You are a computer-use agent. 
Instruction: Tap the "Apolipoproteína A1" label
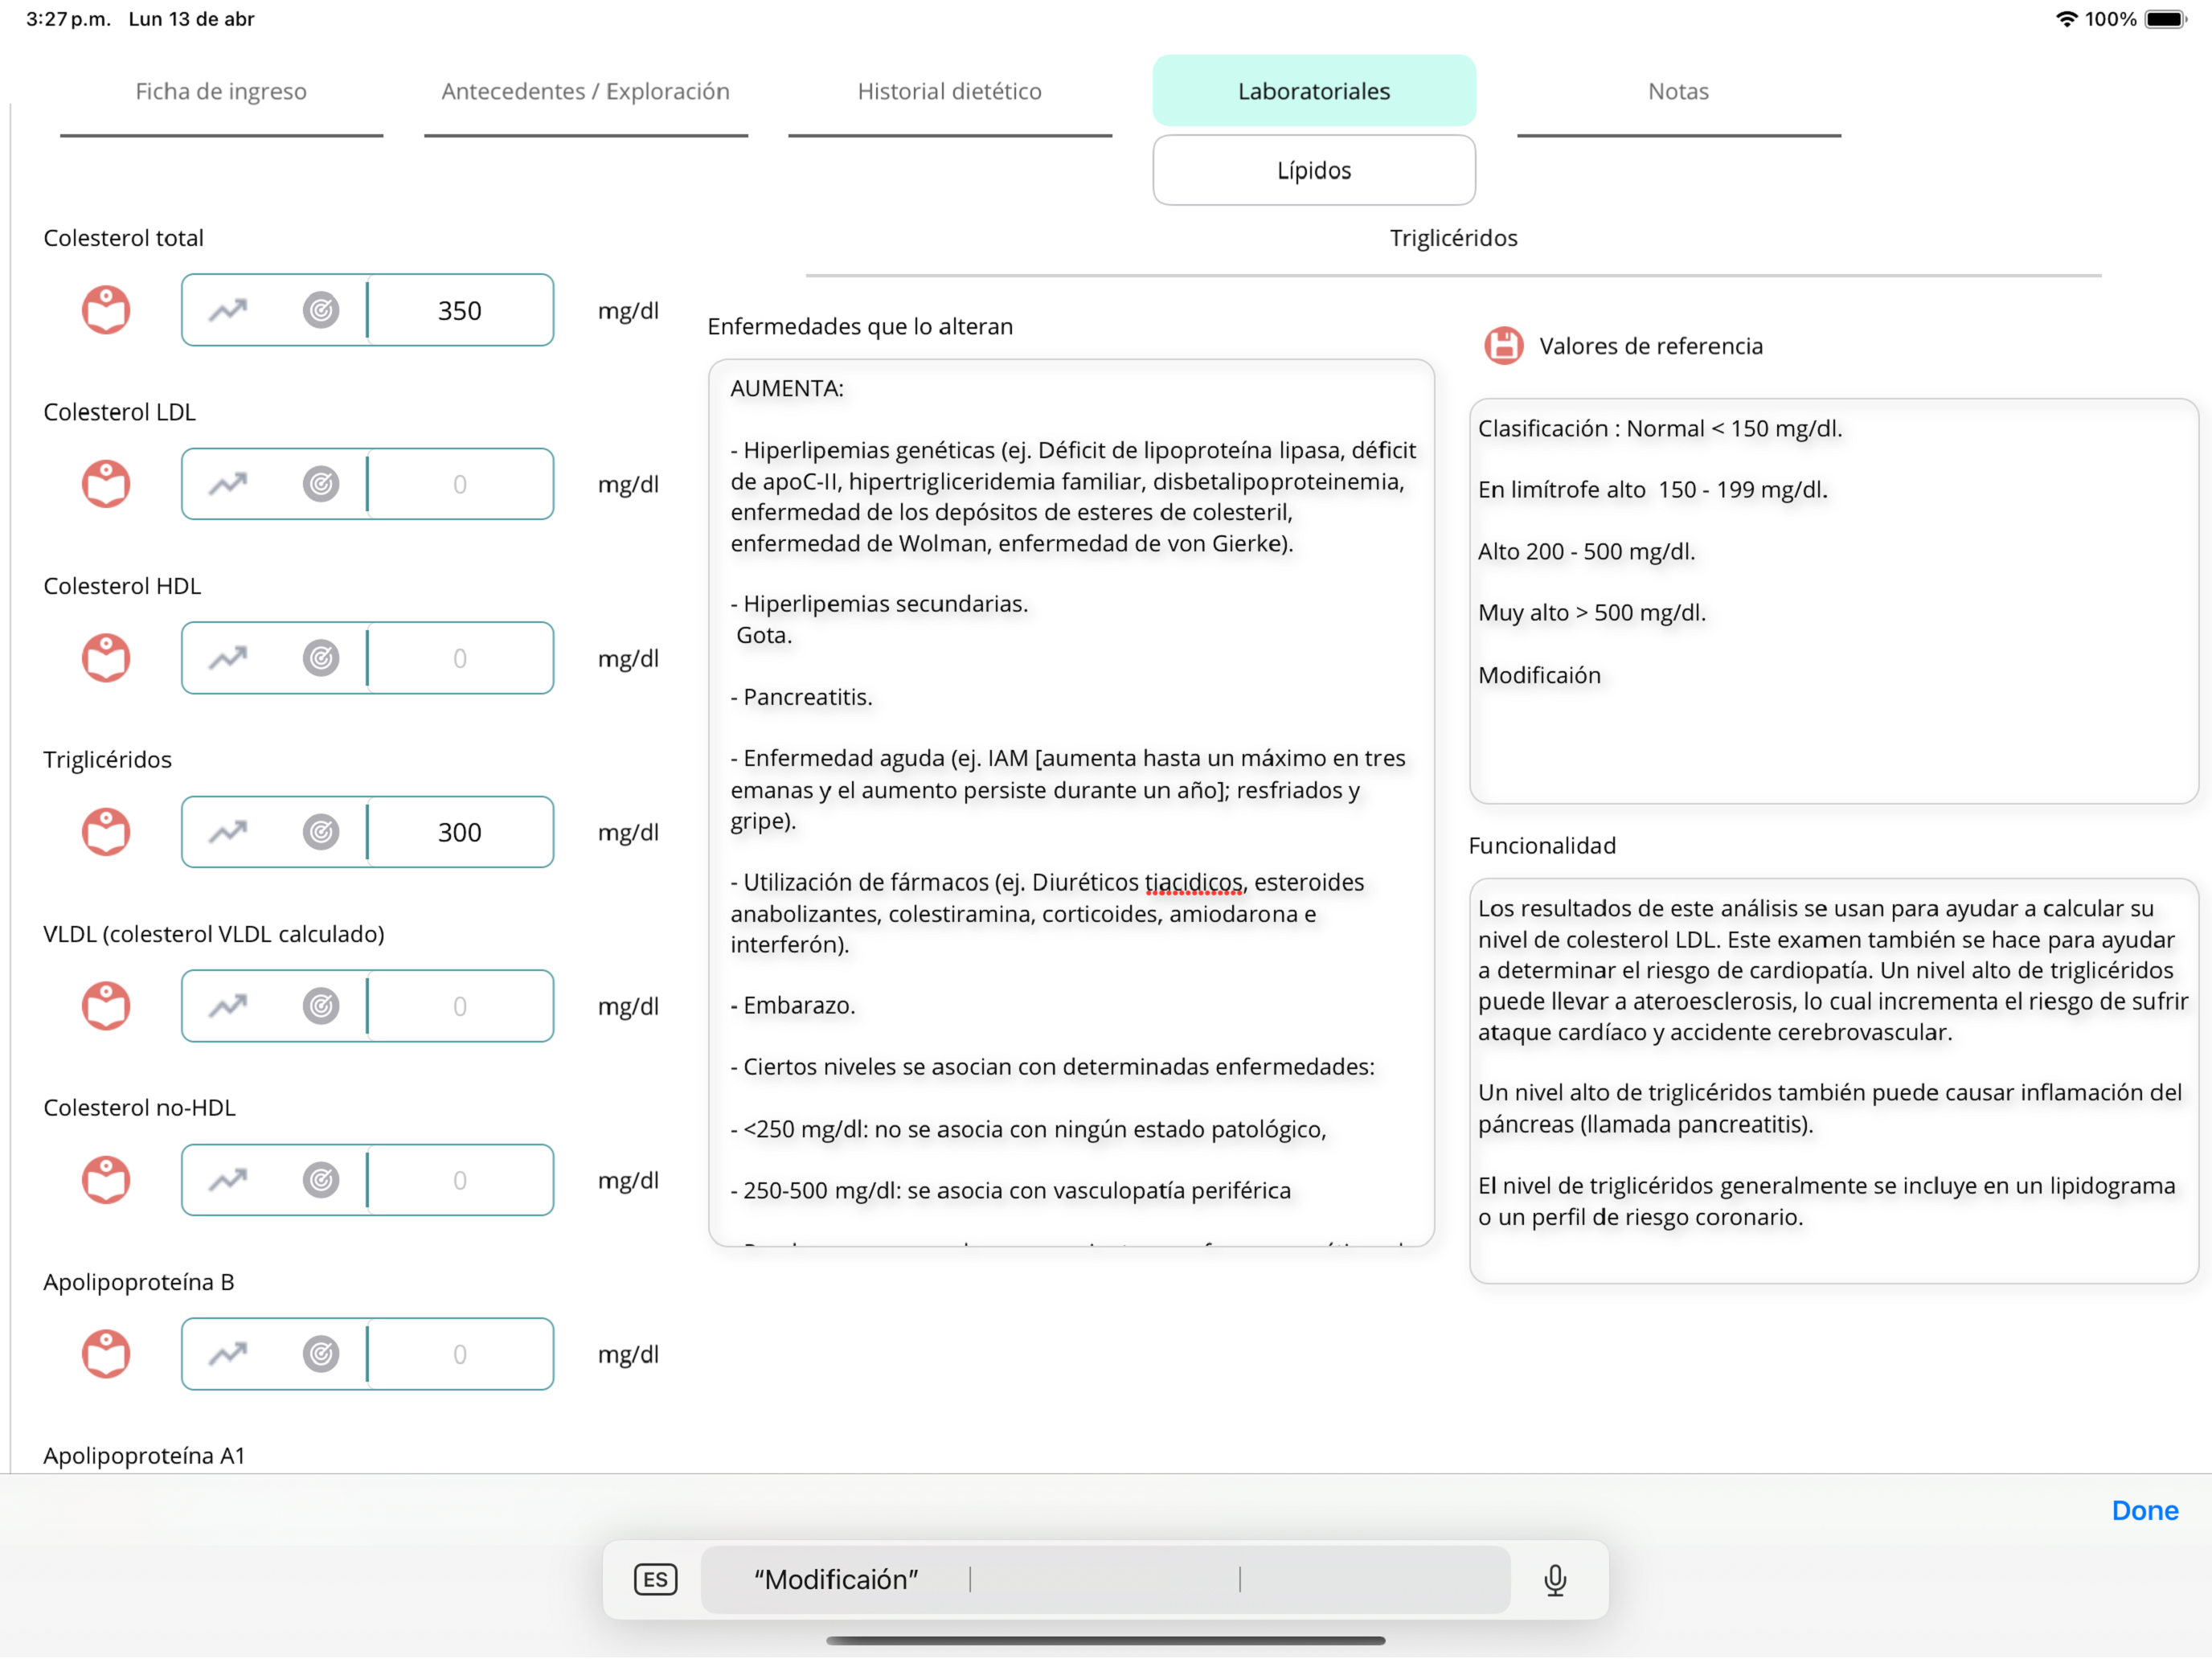pyautogui.click(x=144, y=1456)
